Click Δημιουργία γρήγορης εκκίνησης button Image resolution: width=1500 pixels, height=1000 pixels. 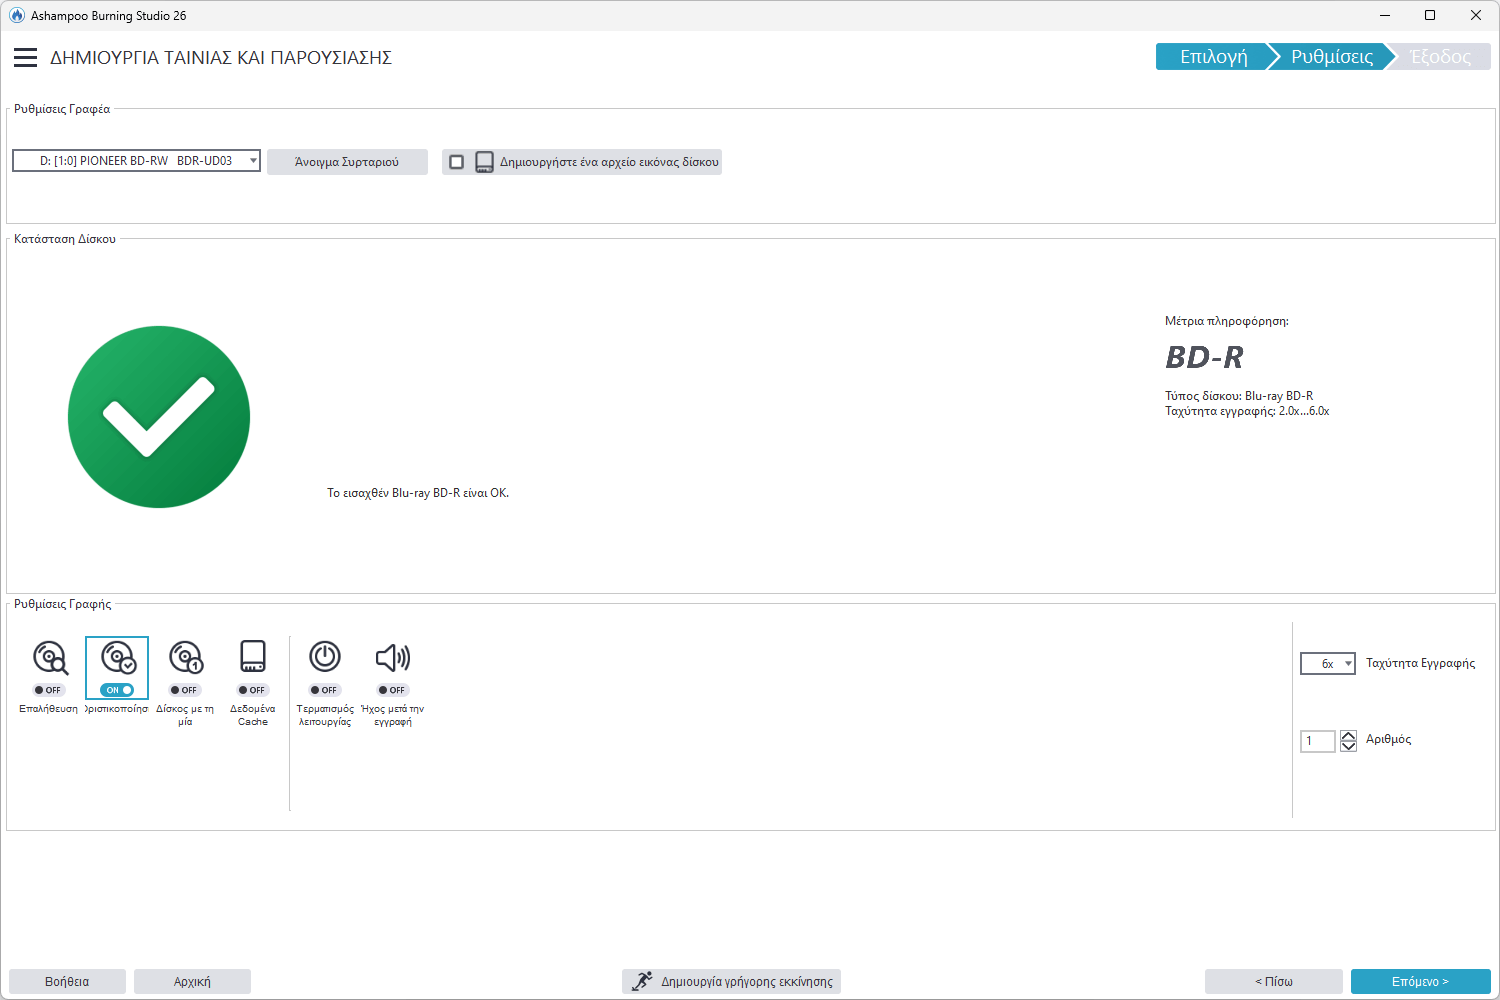click(731, 982)
